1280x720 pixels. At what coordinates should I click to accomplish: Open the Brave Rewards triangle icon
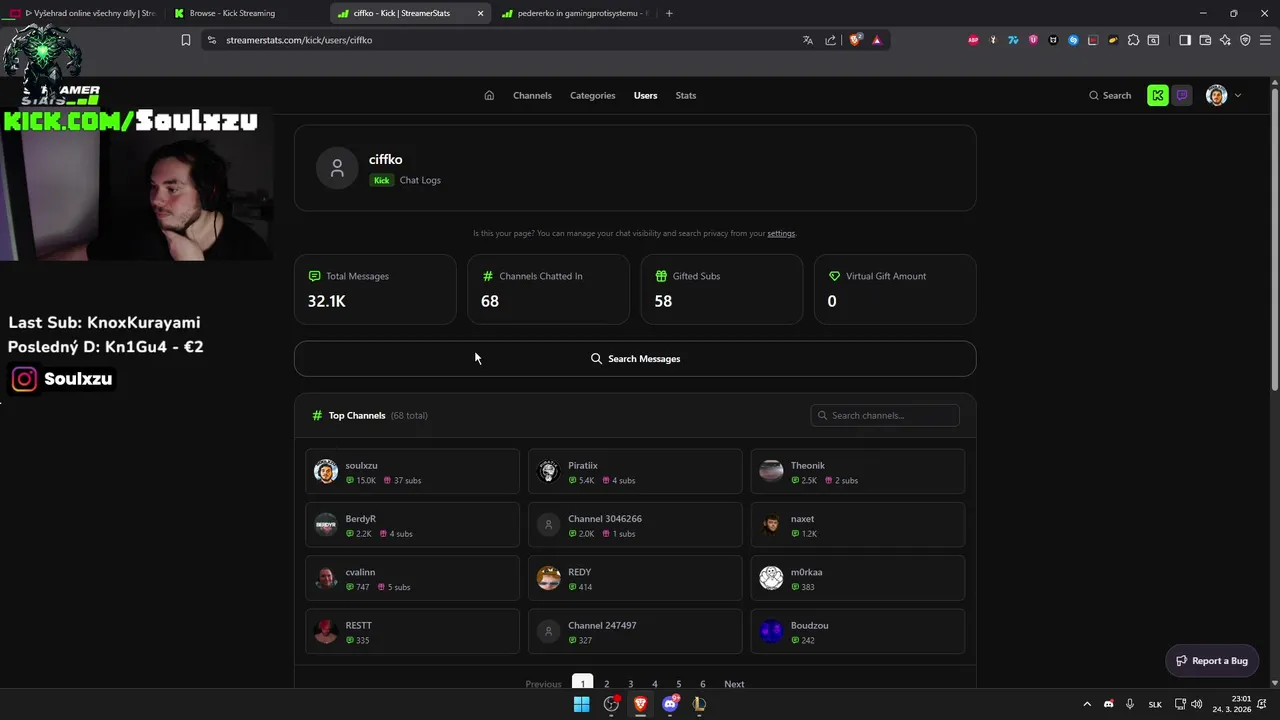[x=877, y=40]
